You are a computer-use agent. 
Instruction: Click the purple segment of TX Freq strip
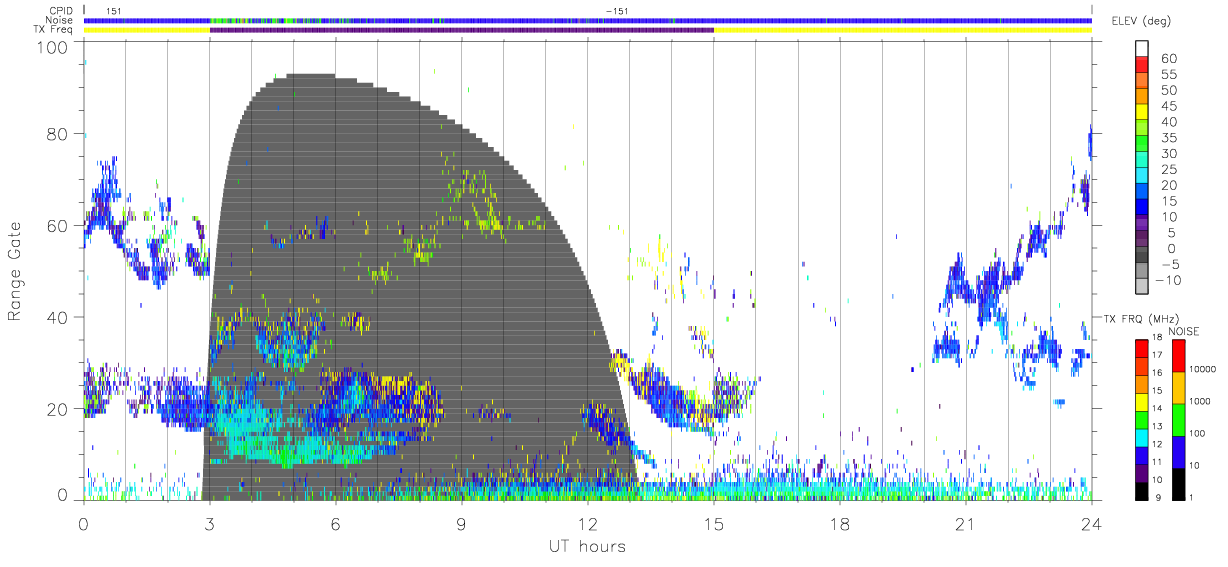pyautogui.click(x=462, y=30)
